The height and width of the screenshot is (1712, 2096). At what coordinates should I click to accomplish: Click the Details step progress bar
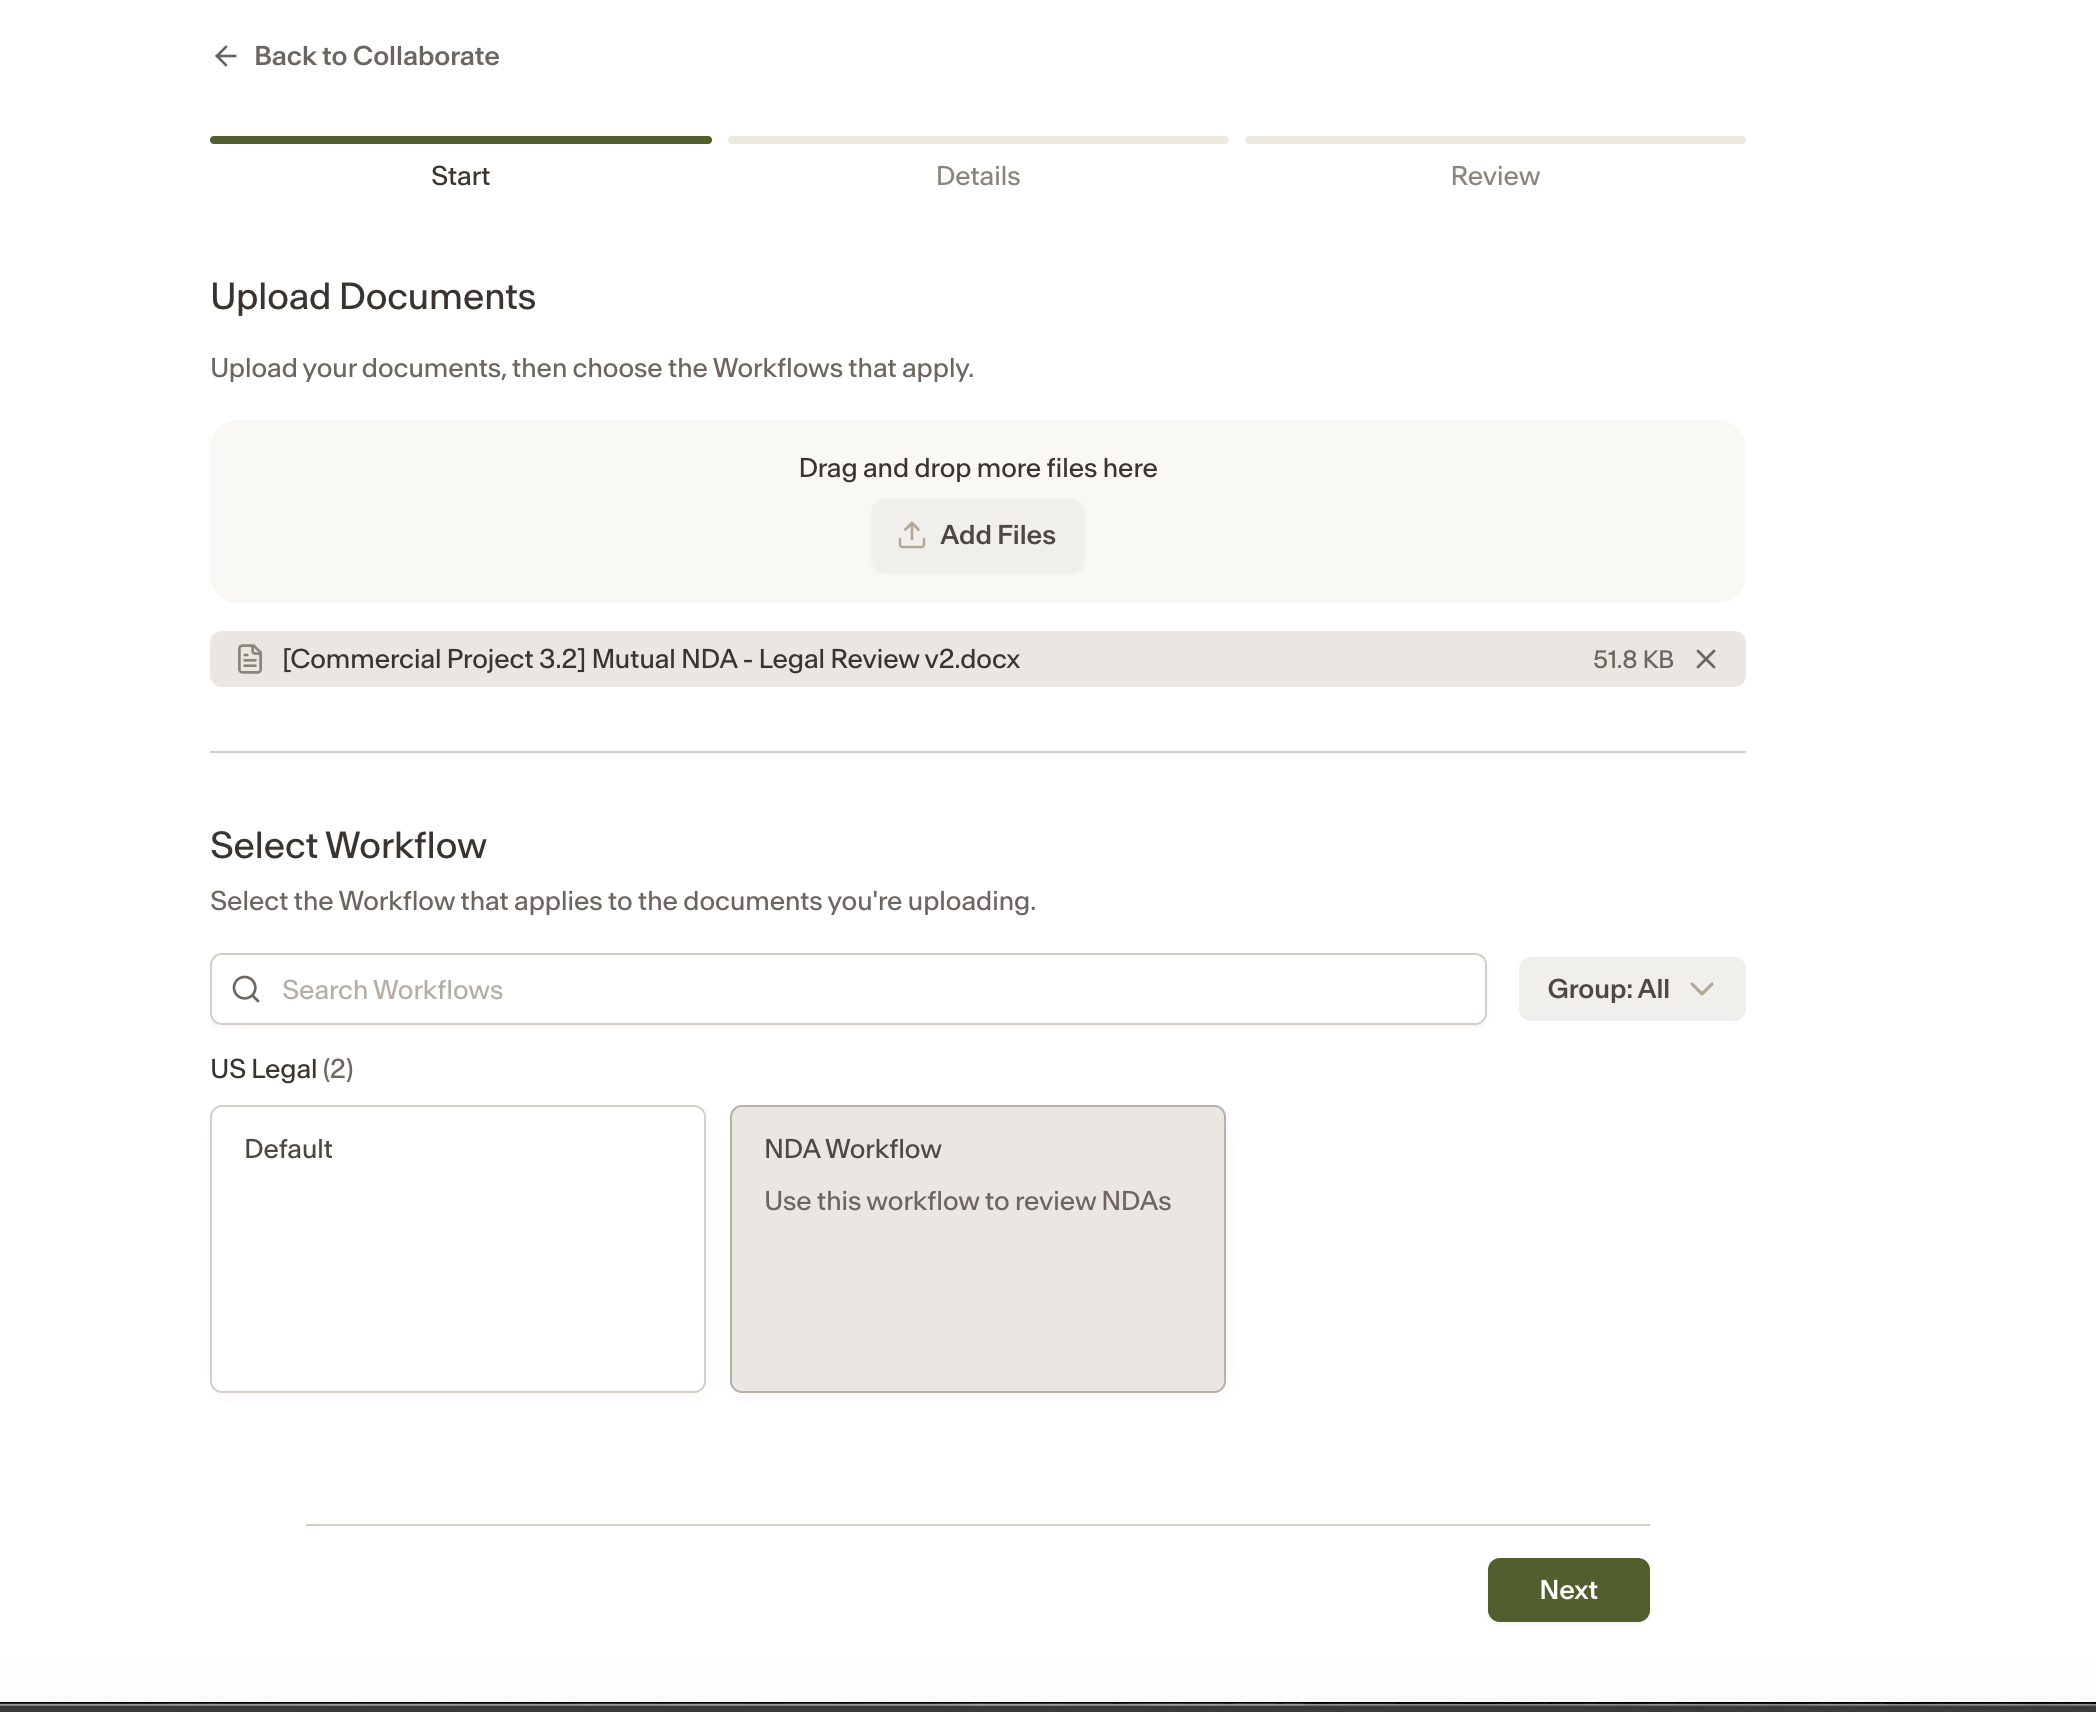tap(978, 140)
